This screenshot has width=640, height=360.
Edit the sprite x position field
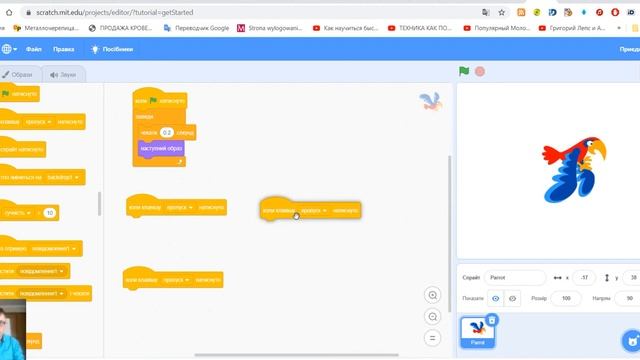pos(584,278)
